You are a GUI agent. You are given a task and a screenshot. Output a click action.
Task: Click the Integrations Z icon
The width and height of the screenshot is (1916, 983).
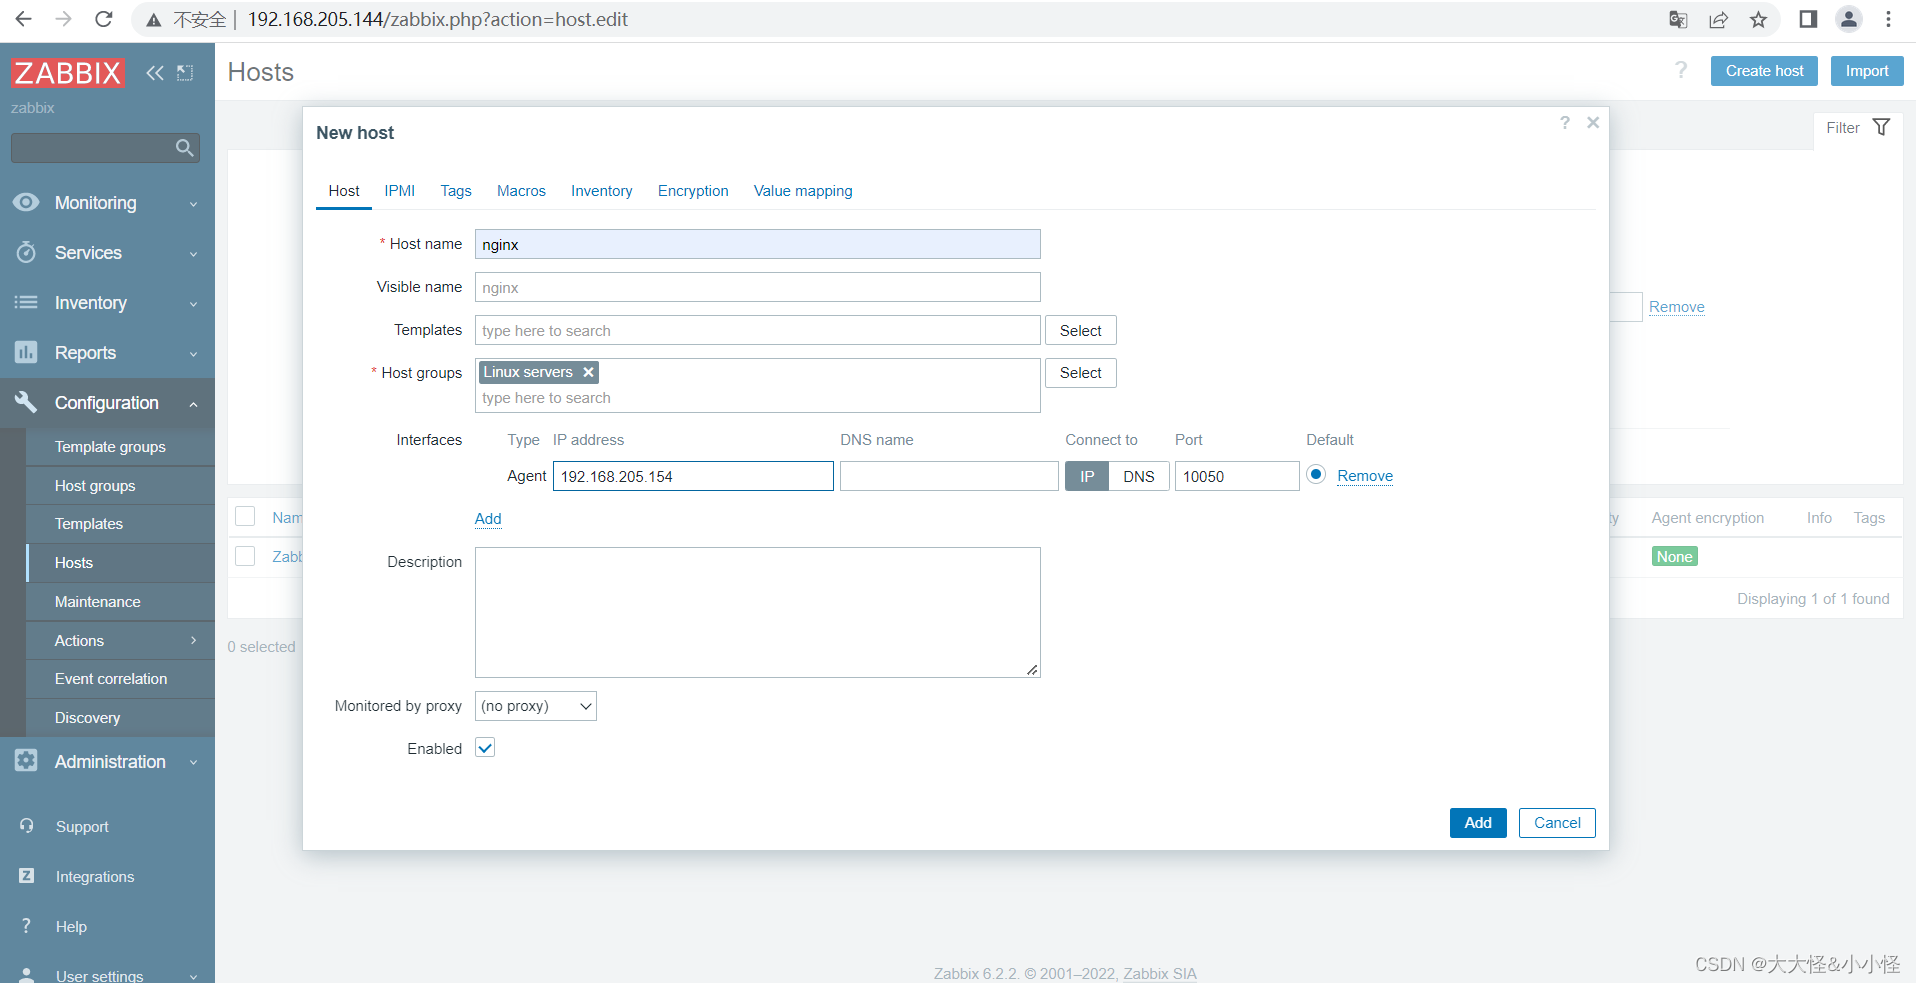click(x=27, y=876)
